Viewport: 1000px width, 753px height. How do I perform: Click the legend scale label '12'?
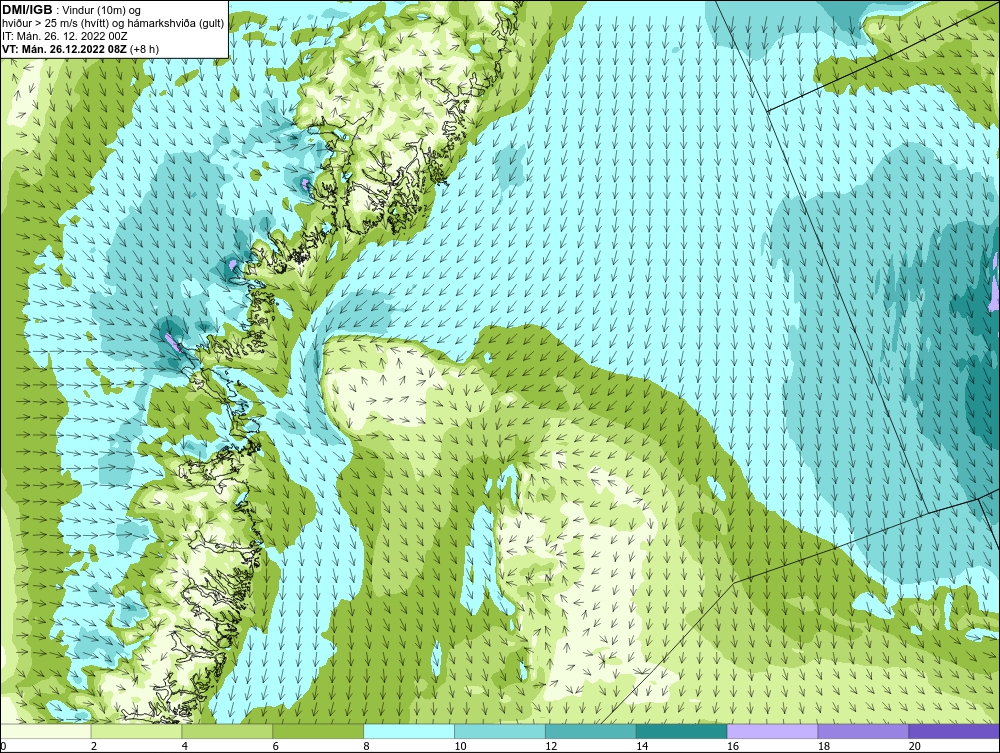[x=551, y=746]
